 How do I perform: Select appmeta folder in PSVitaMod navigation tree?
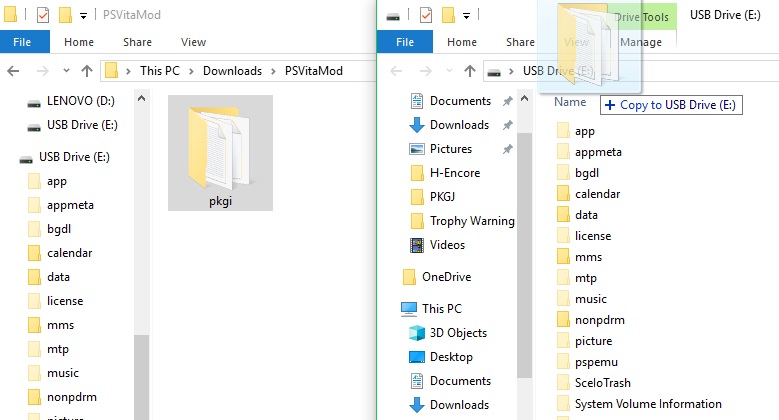point(61,205)
